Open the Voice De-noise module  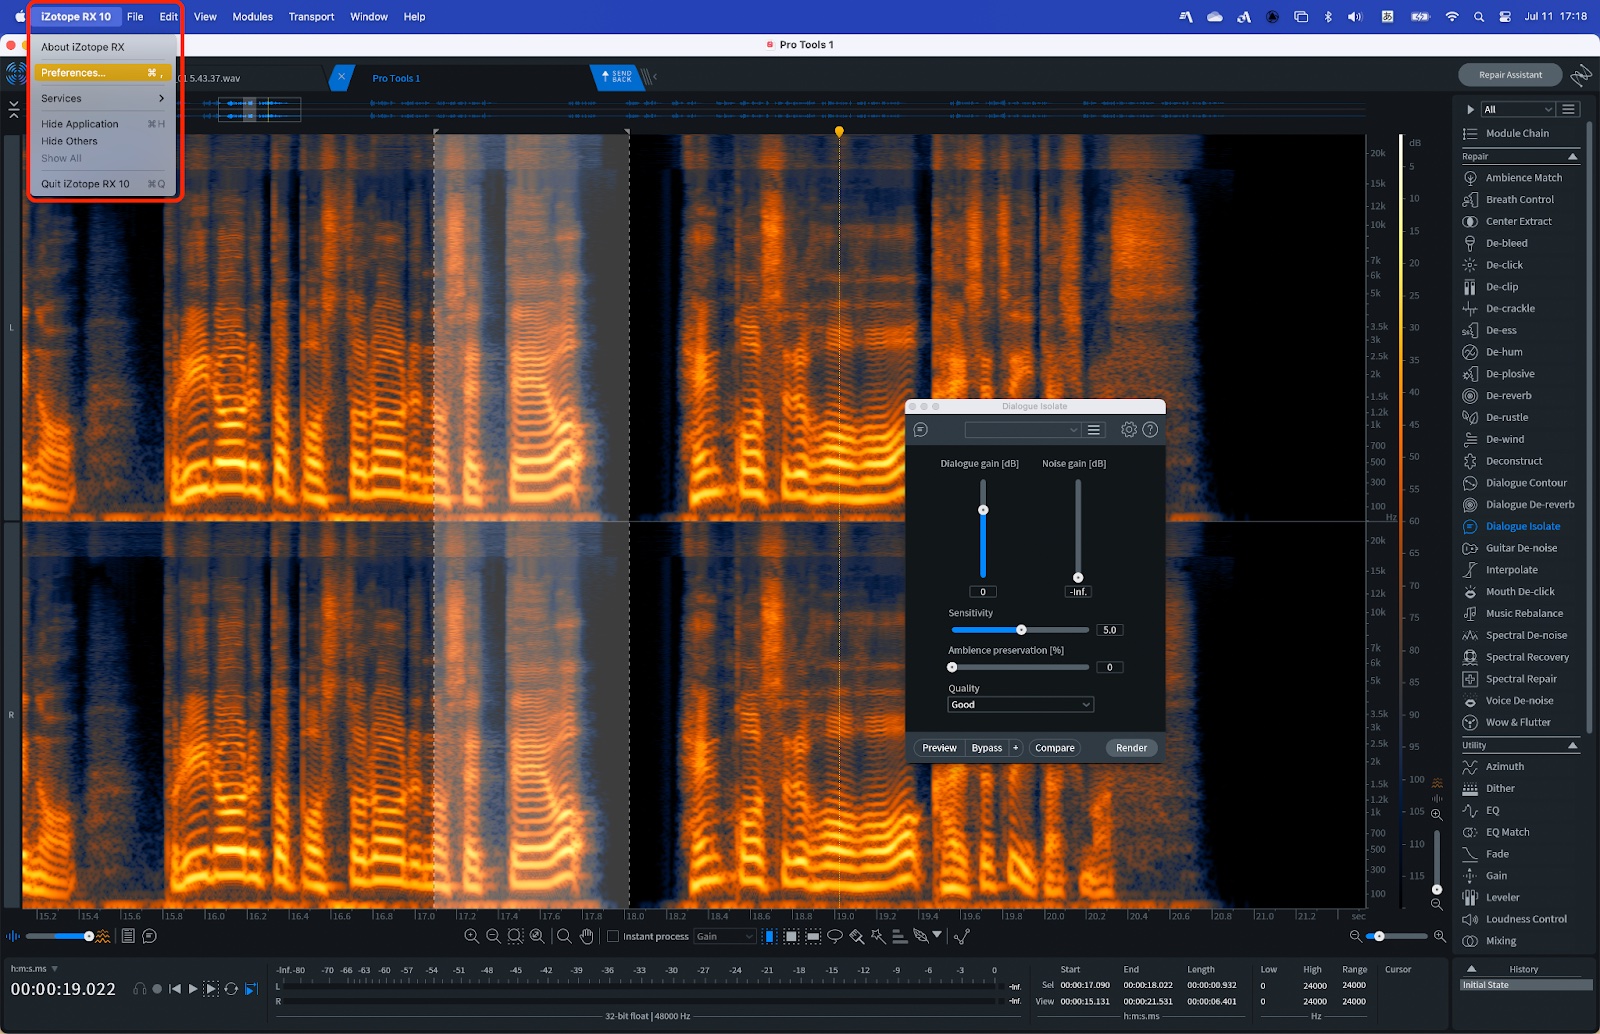click(1520, 702)
